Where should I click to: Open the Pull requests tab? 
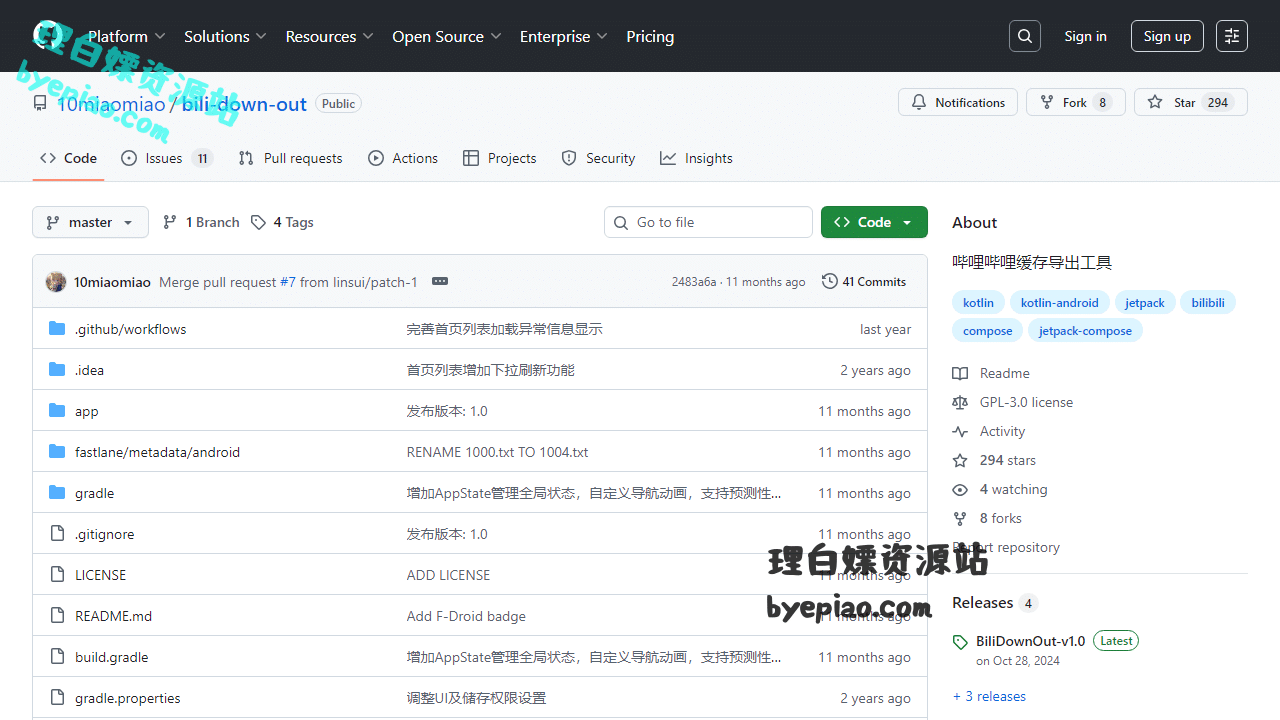click(290, 158)
